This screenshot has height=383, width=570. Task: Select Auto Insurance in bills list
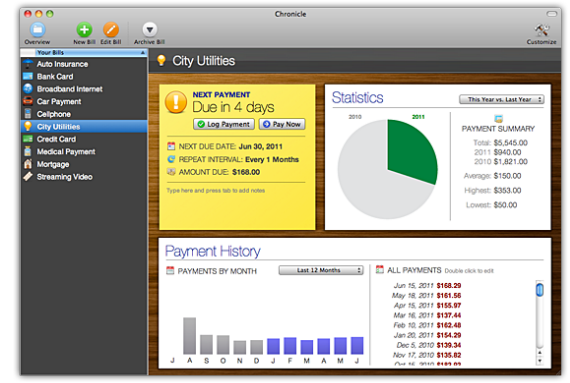[x=84, y=64]
